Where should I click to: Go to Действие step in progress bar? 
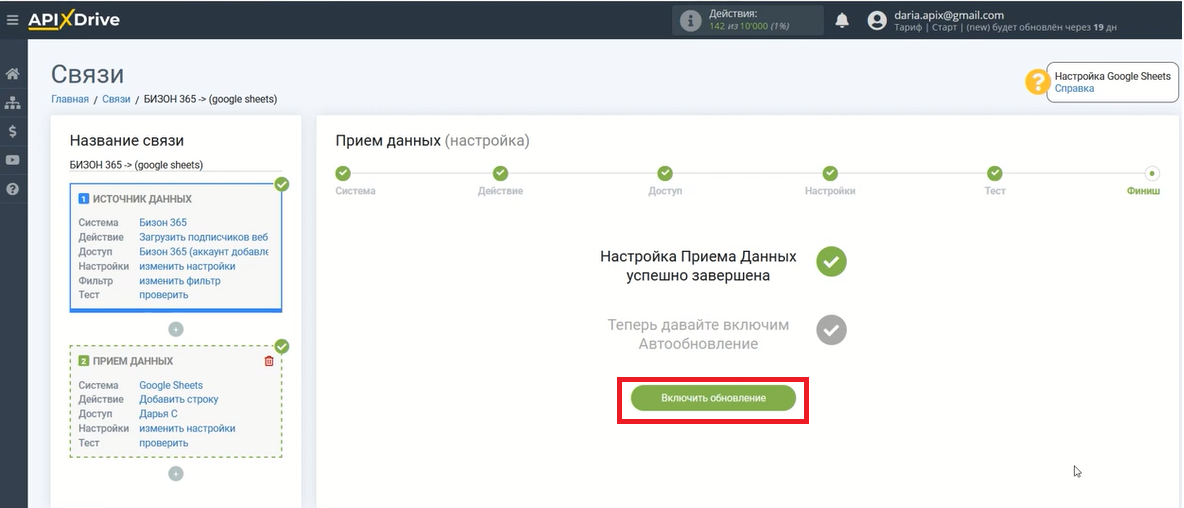tap(501, 174)
